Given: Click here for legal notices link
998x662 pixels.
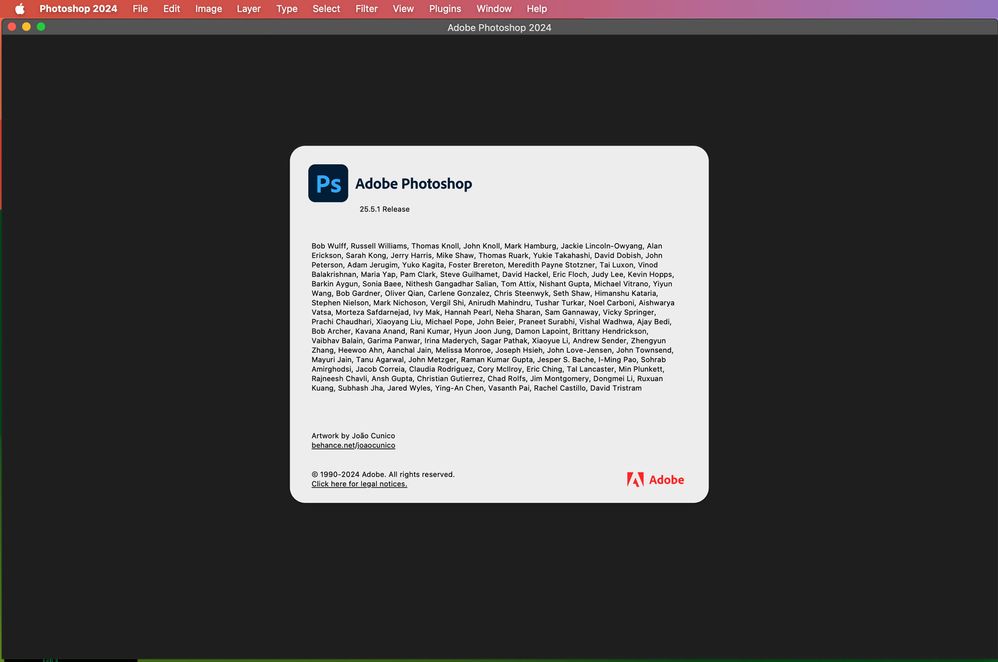Looking at the screenshot, I should tap(359, 484).
